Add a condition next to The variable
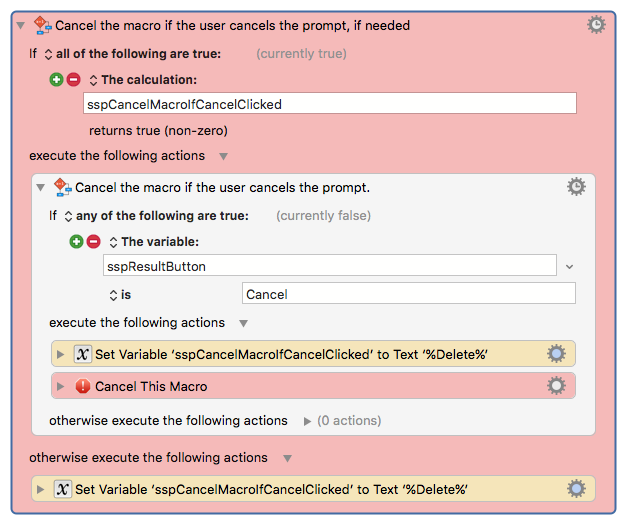Screen dimensions: 627x528 76,242
